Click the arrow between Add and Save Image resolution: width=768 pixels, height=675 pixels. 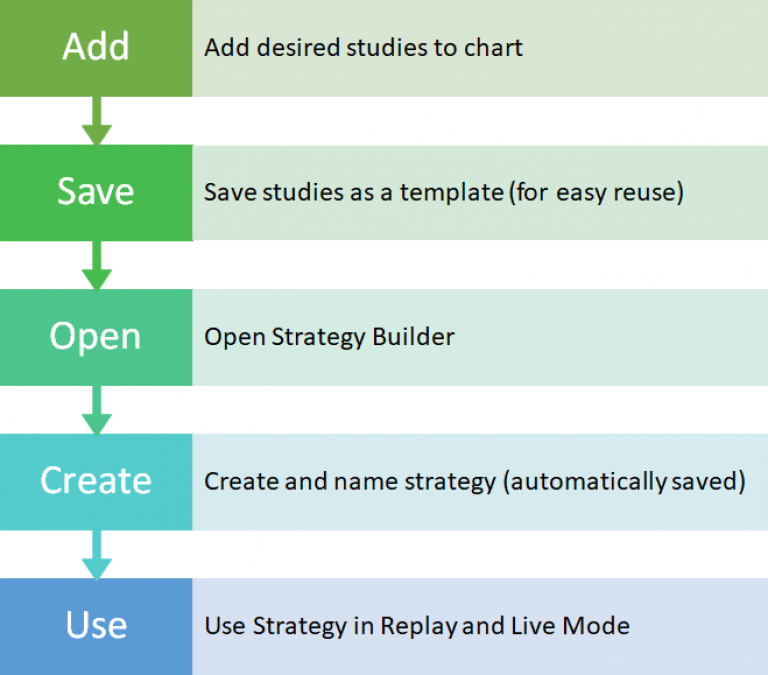(97, 121)
